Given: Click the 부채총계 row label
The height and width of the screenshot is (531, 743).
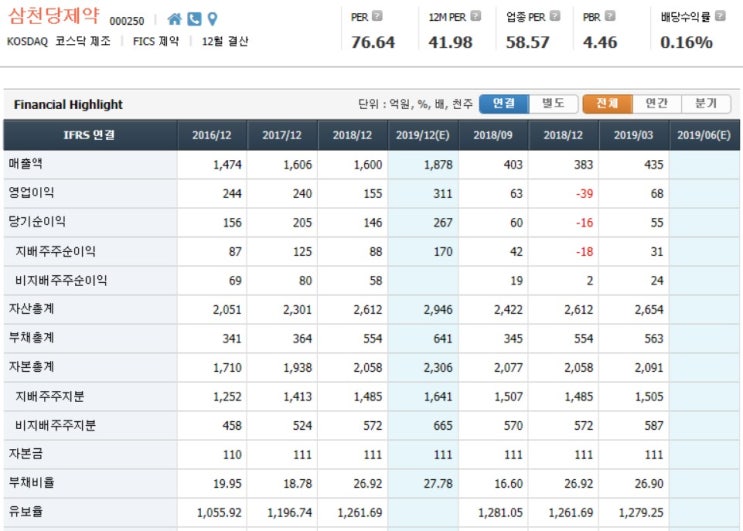Looking at the screenshot, I should point(31,338).
